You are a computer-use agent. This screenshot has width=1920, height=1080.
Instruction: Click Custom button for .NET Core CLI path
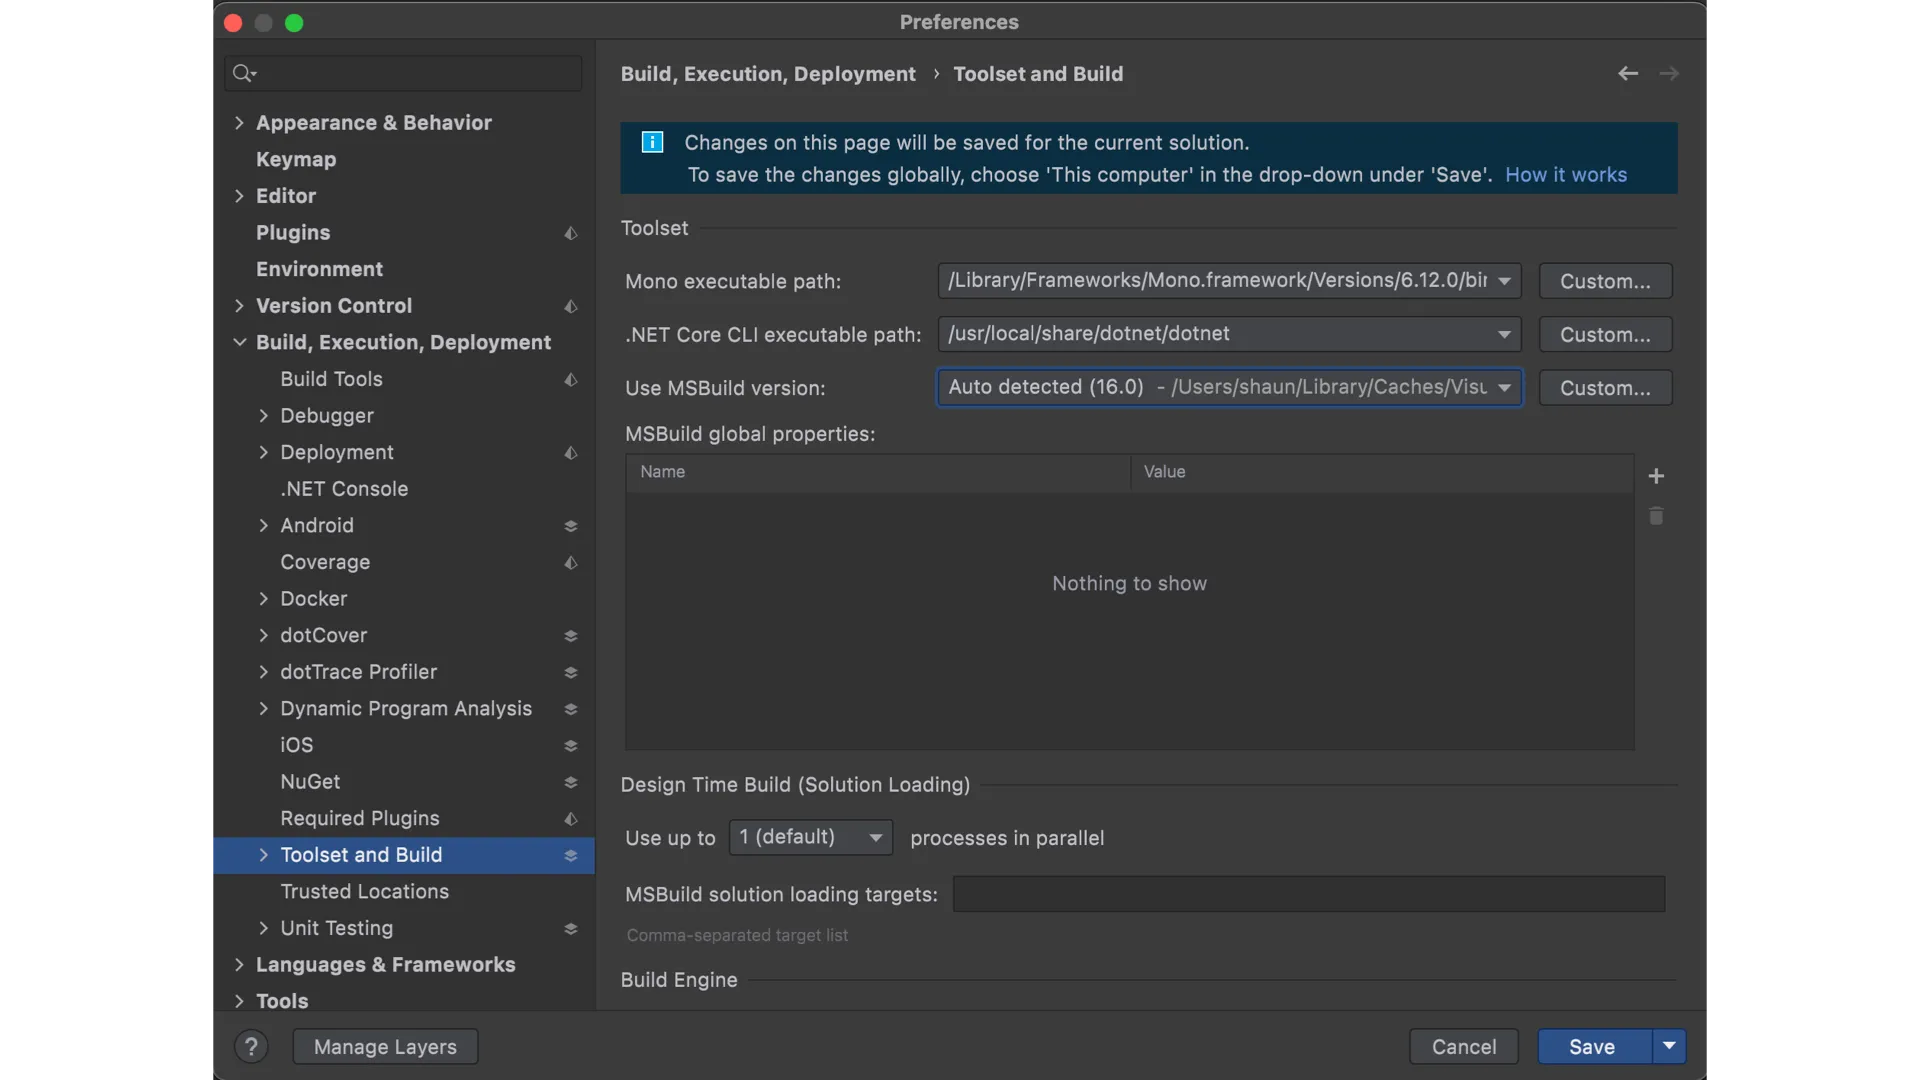(1605, 335)
